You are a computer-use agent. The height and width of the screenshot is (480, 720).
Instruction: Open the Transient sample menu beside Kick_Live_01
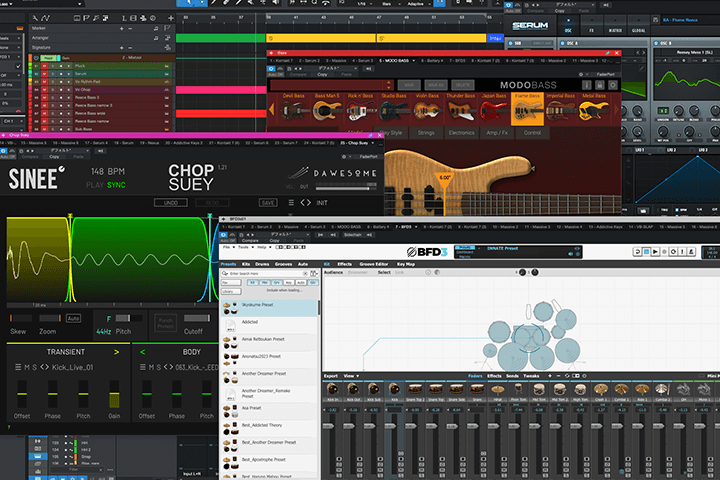[x=17, y=367]
